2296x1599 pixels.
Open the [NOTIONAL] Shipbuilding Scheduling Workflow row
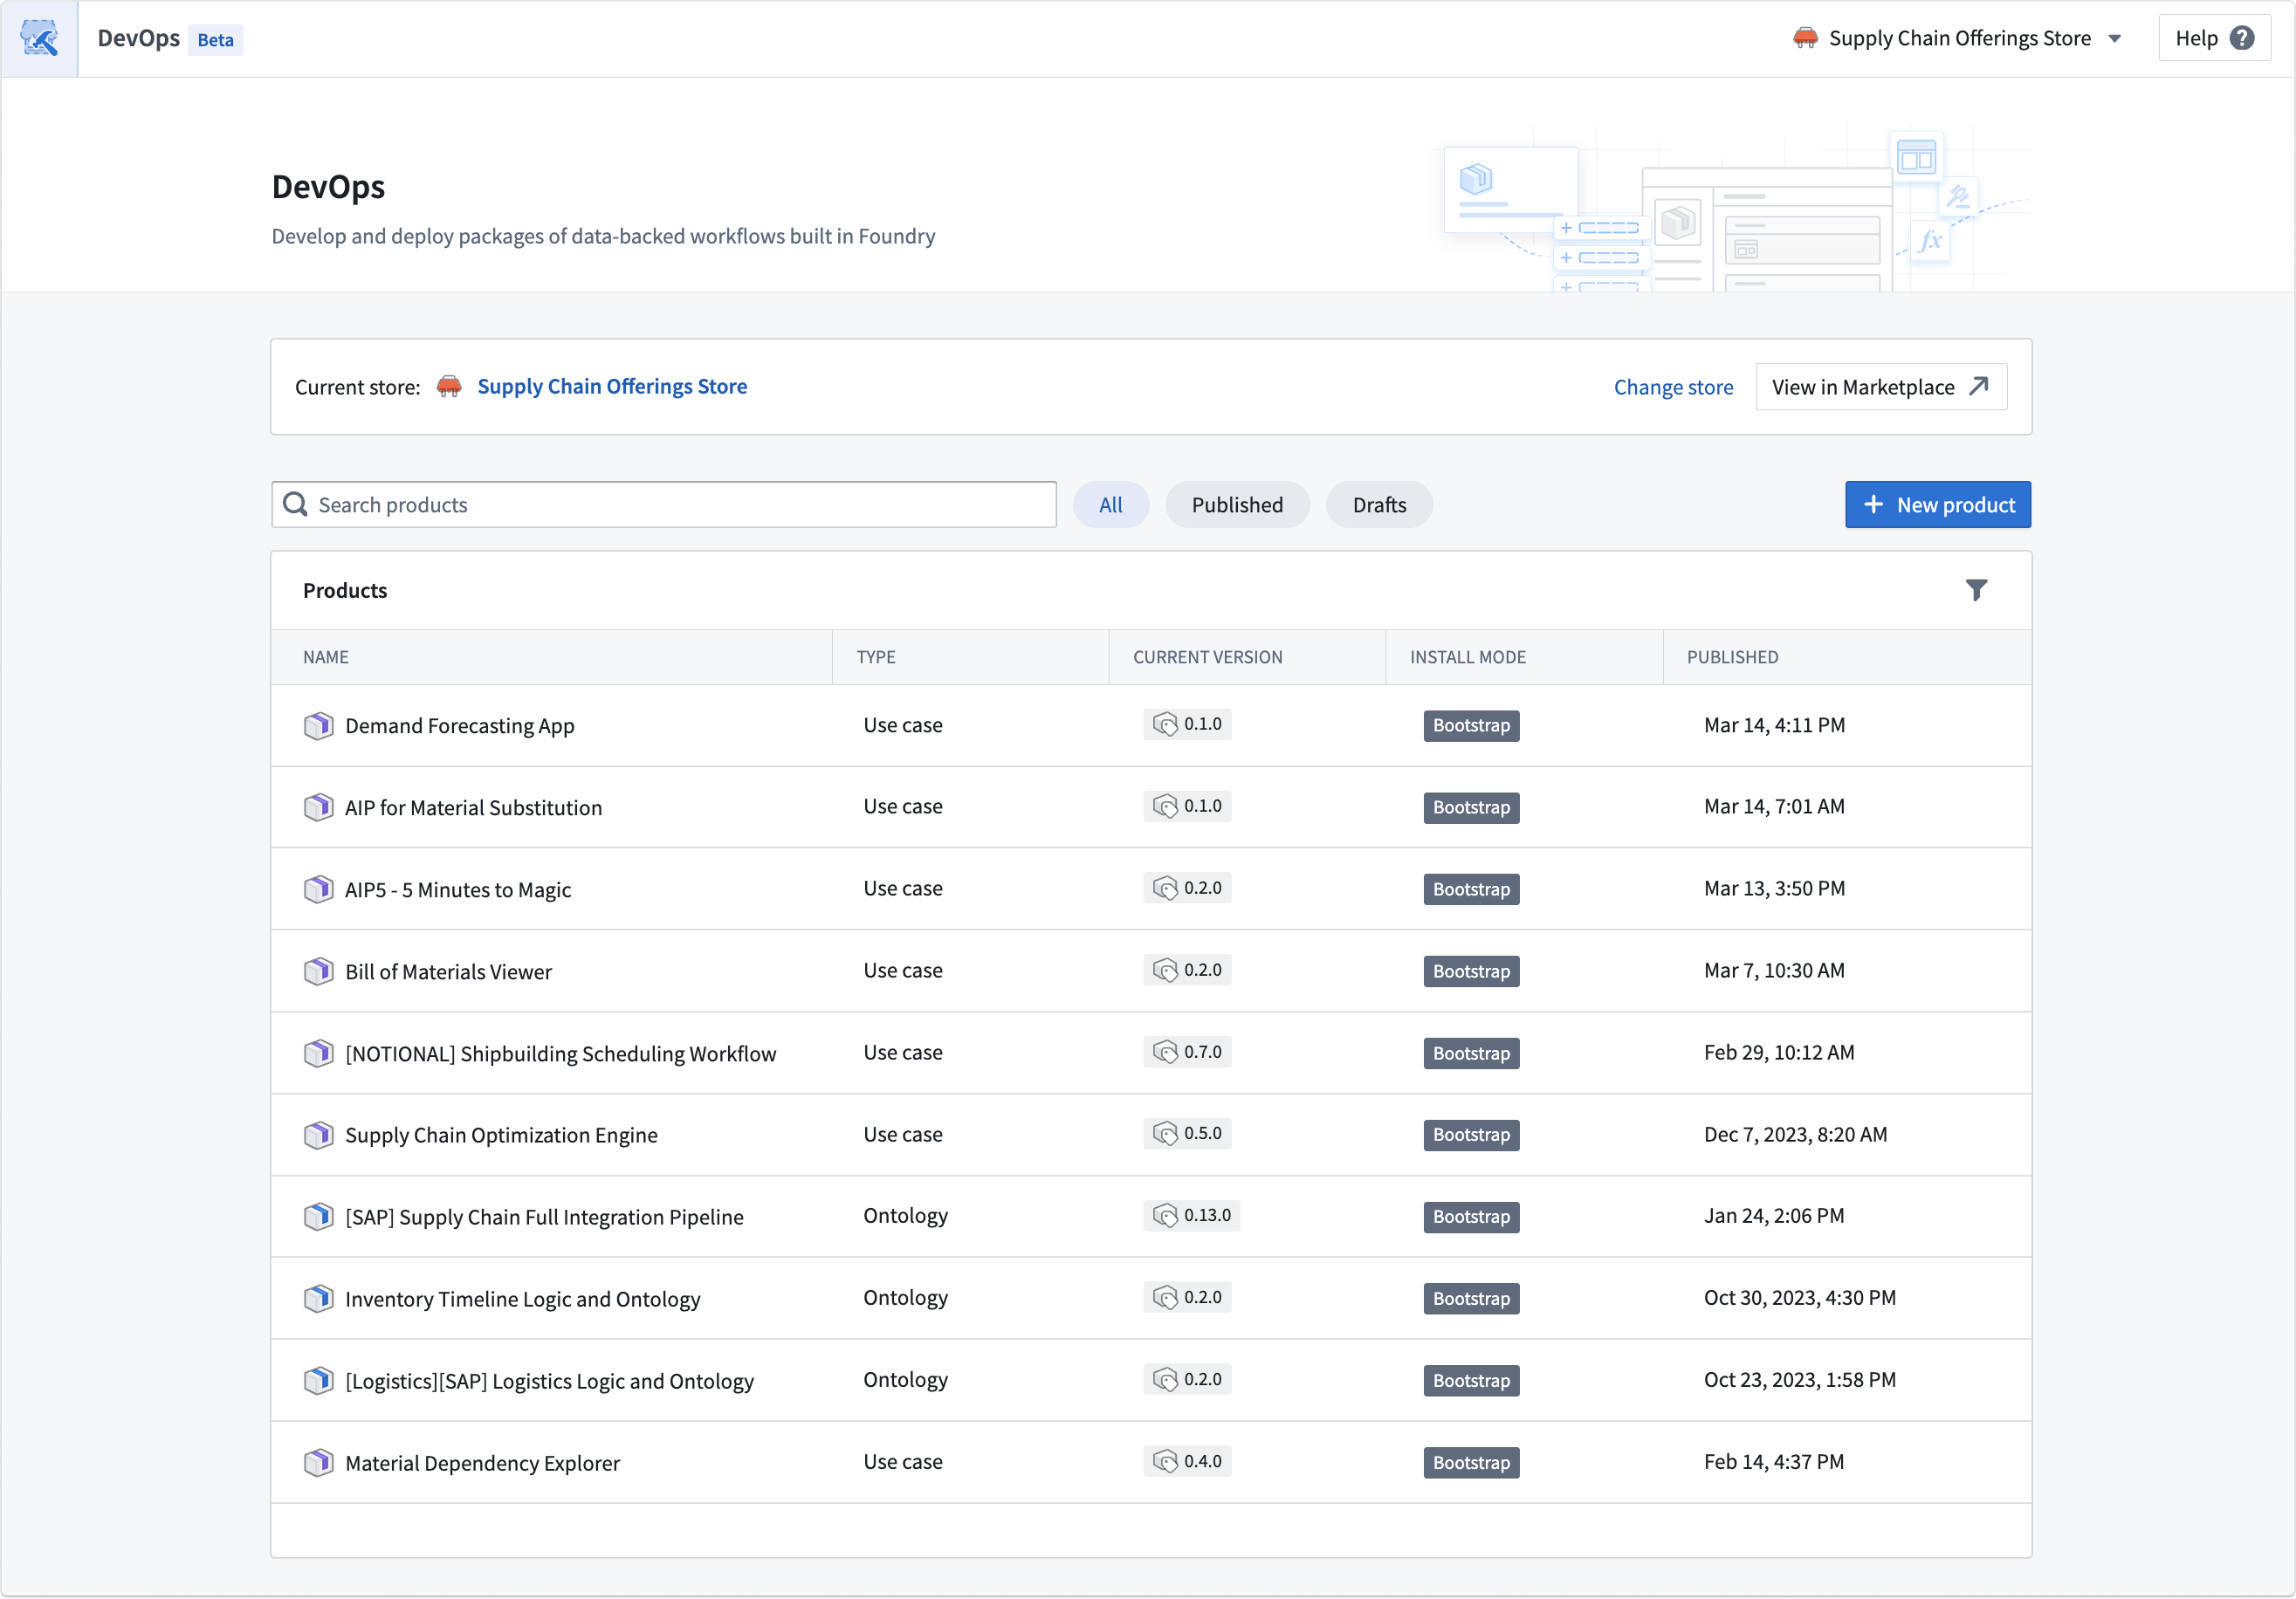(x=1151, y=1053)
